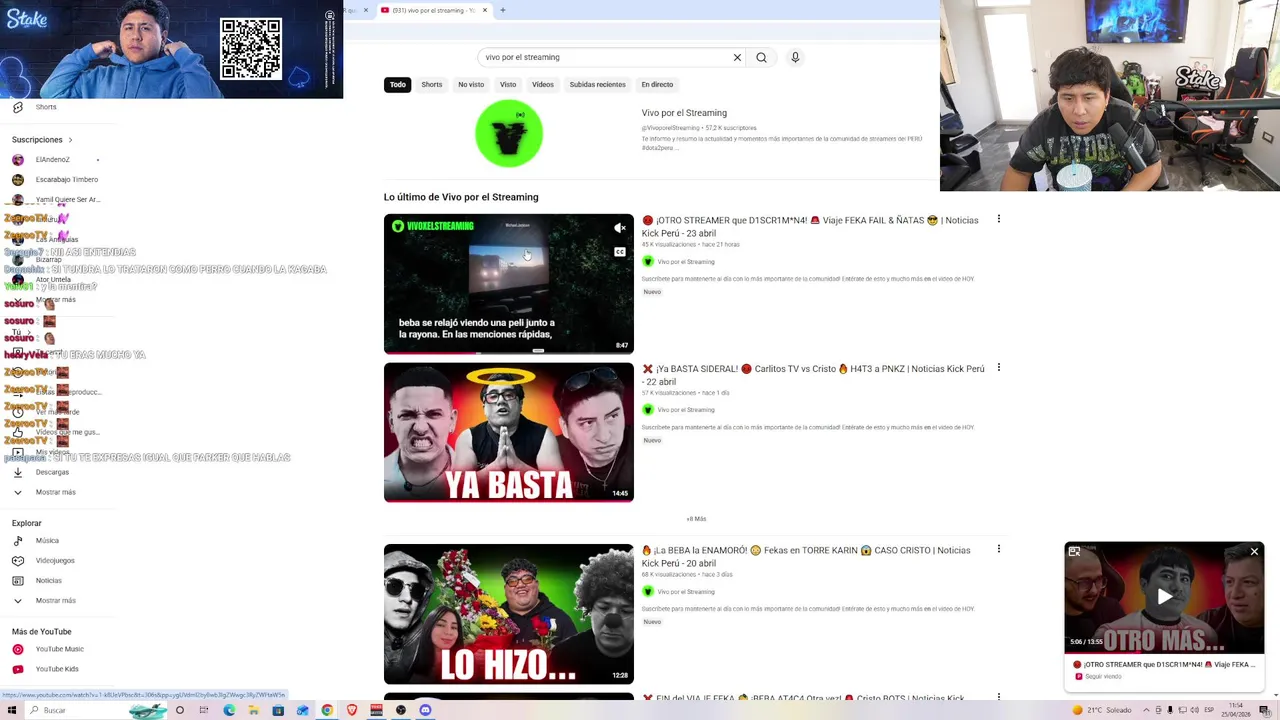The height and width of the screenshot is (720, 1280).
Task: Open Microsoft Edge from taskbar
Action: pyautogui.click(x=229, y=710)
